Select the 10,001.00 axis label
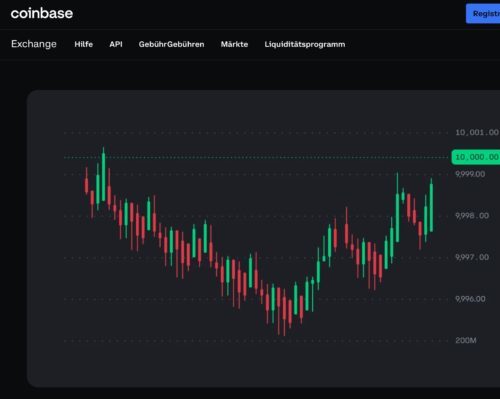 tap(477, 132)
